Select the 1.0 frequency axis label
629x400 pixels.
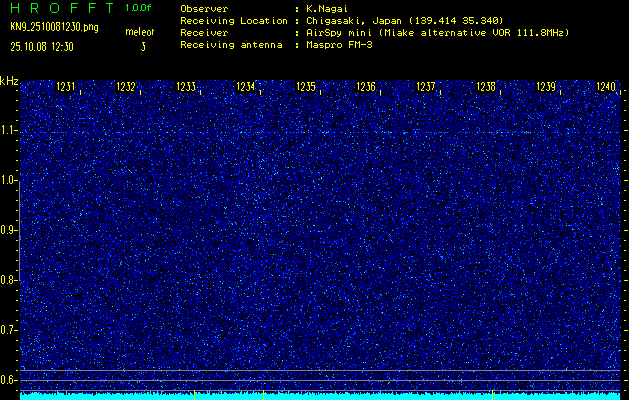[x=9, y=180]
